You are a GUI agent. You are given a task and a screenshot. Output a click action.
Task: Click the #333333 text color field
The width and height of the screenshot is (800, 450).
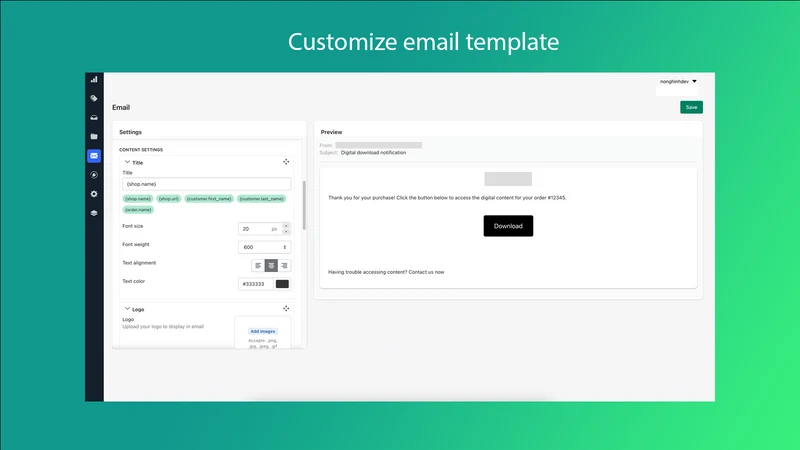pyautogui.click(x=256, y=284)
